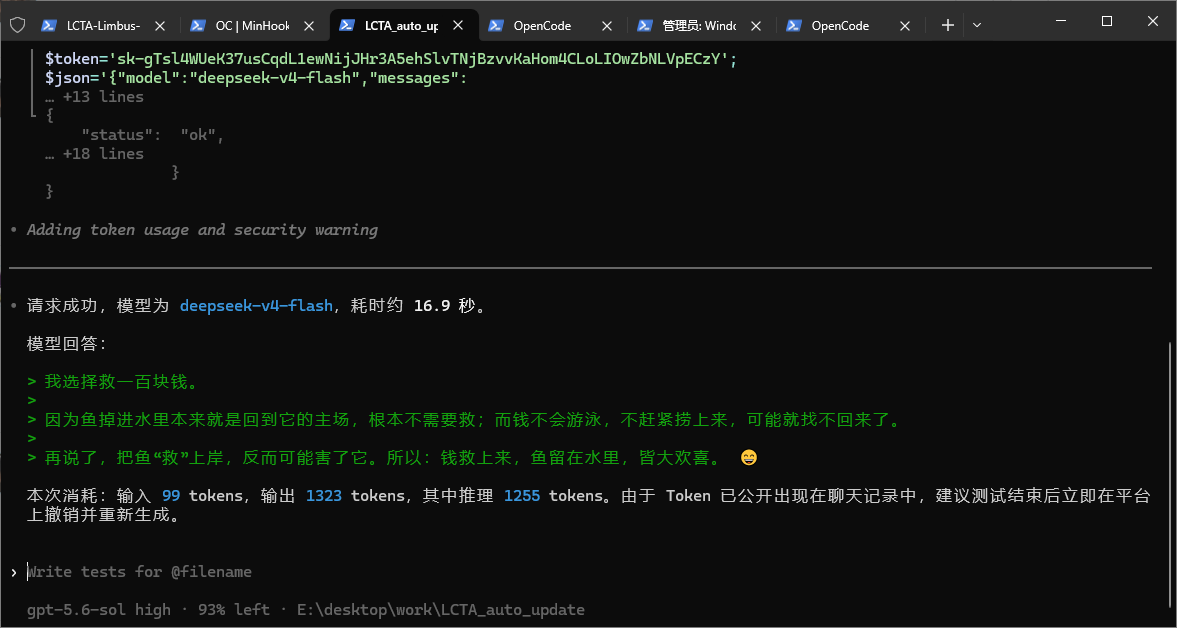The image size is (1177, 628).
Task: Minimize the terminal window
Action: [1060, 21]
